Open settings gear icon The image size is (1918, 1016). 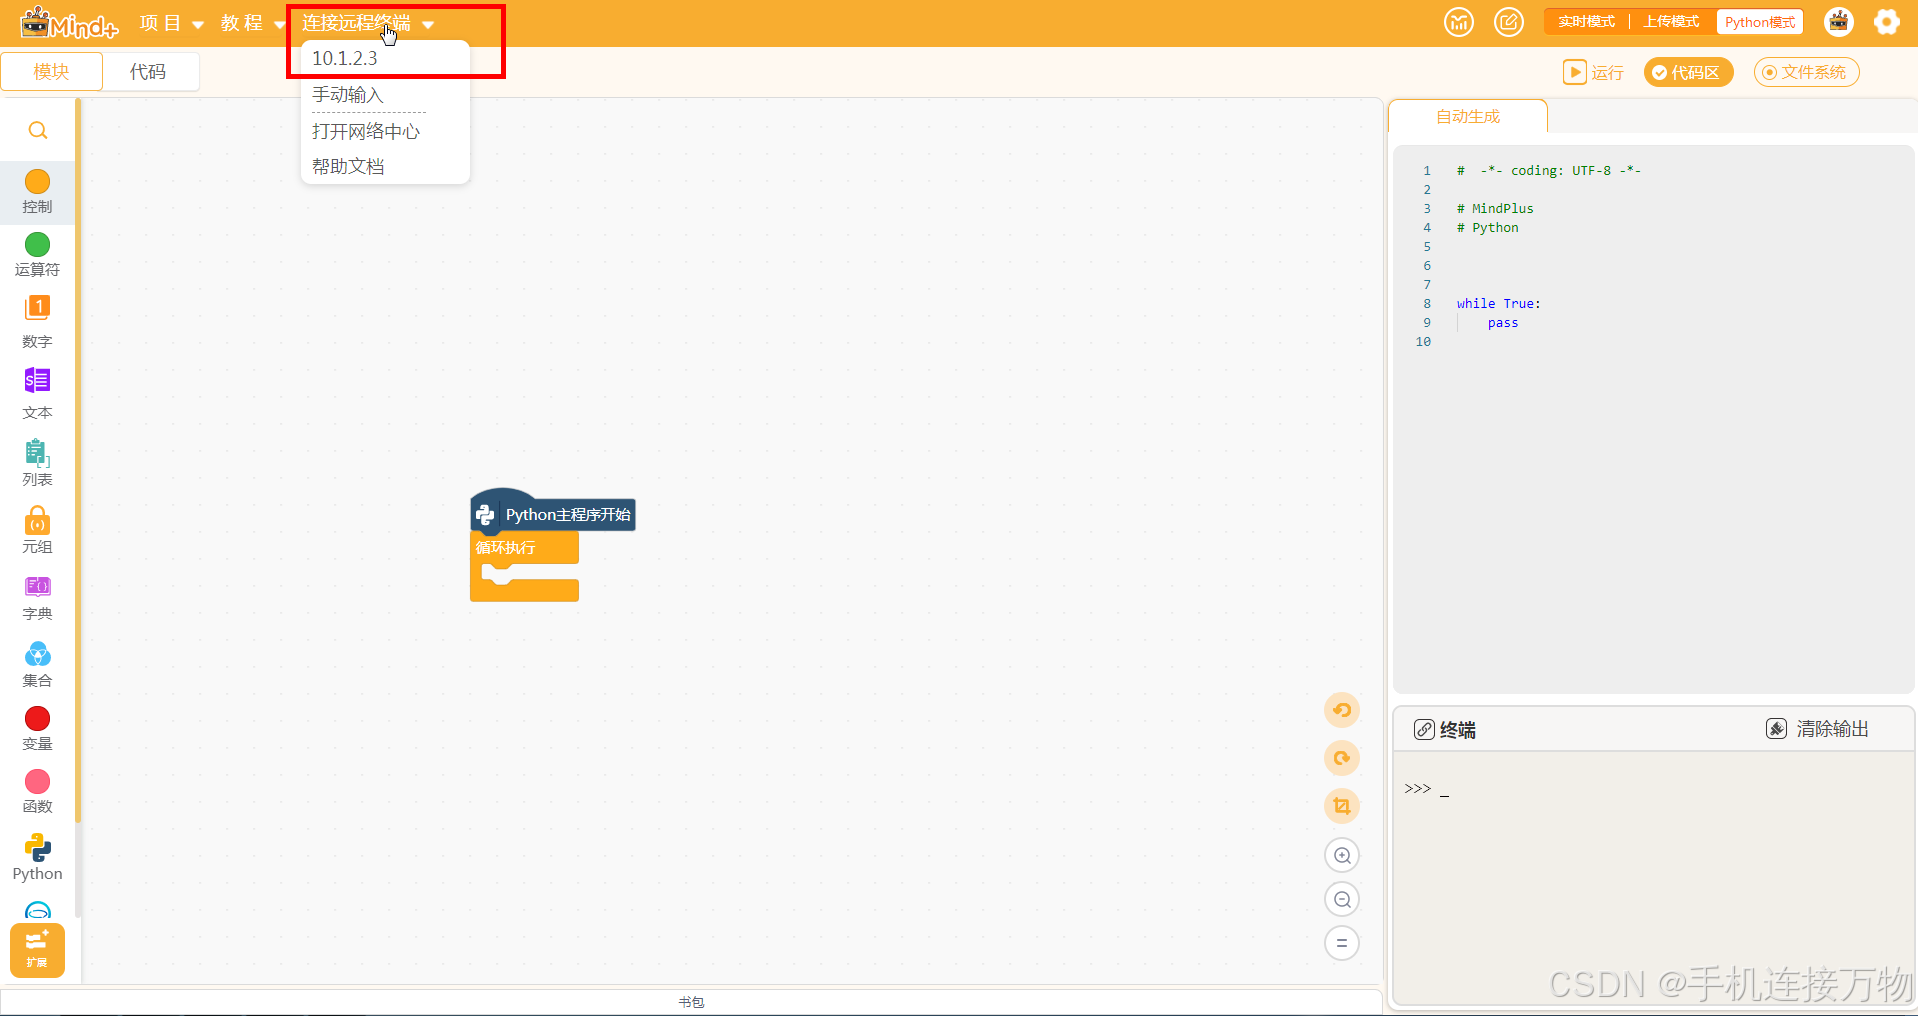(x=1887, y=22)
